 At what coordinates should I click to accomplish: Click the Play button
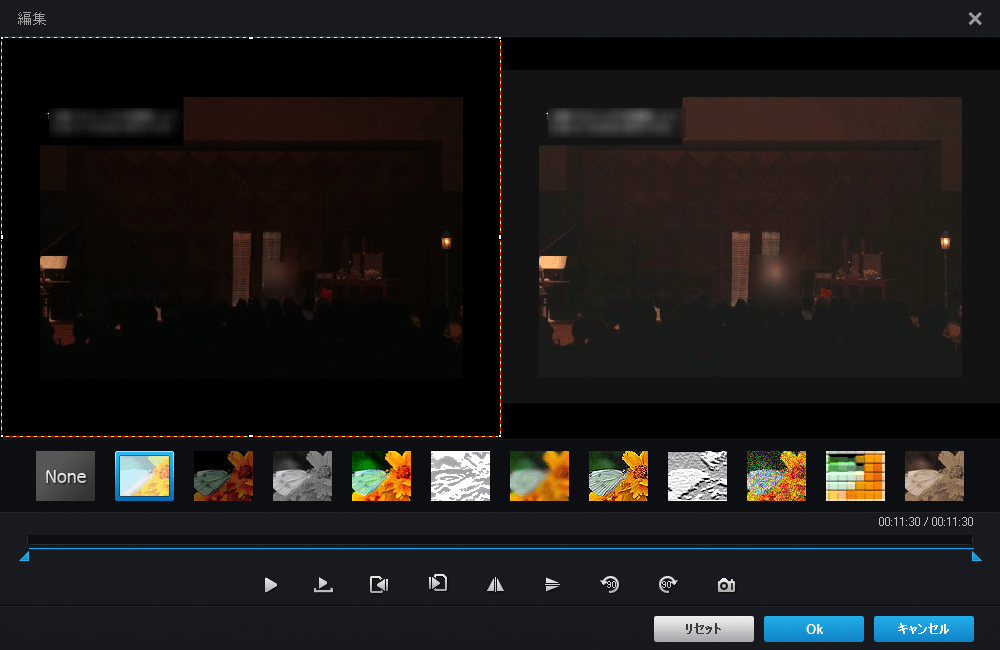point(271,585)
